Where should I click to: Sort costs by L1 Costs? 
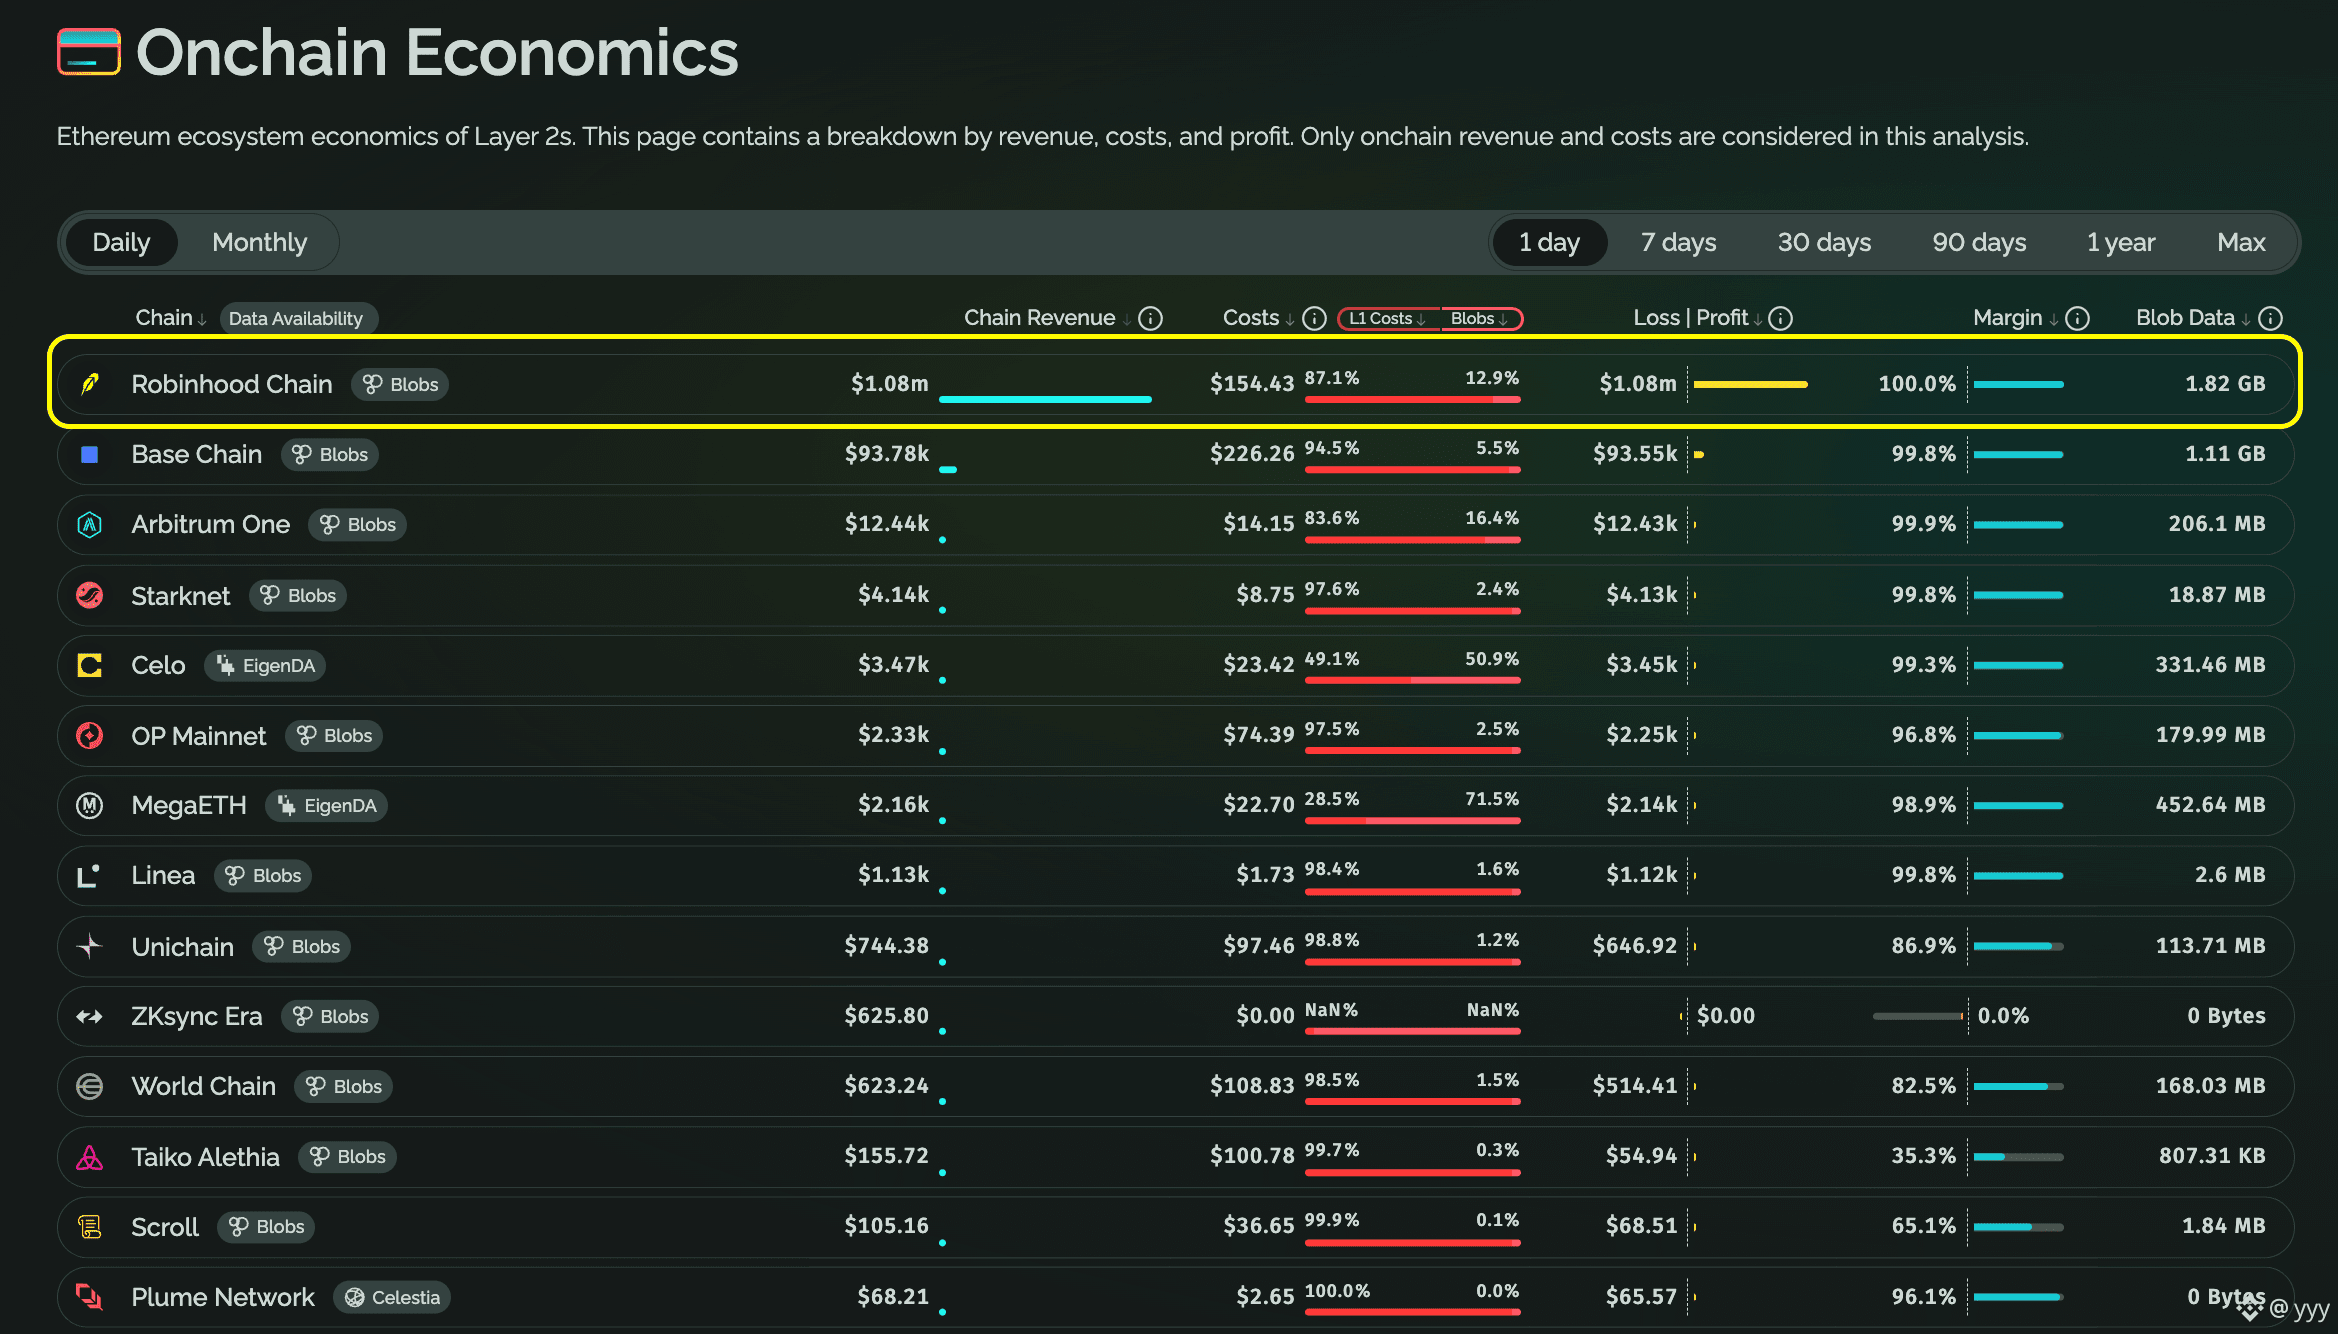click(x=1388, y=318)
